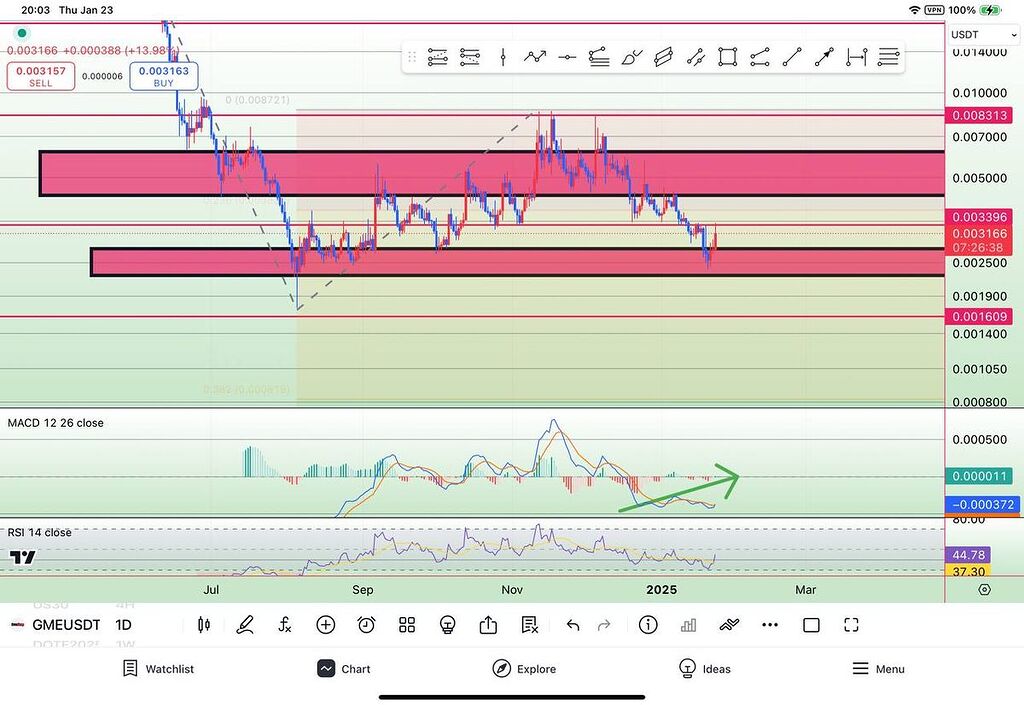1024x705 pixels.
Task: Open chart settings gear on time axis
Action: [x=985, y=590]
